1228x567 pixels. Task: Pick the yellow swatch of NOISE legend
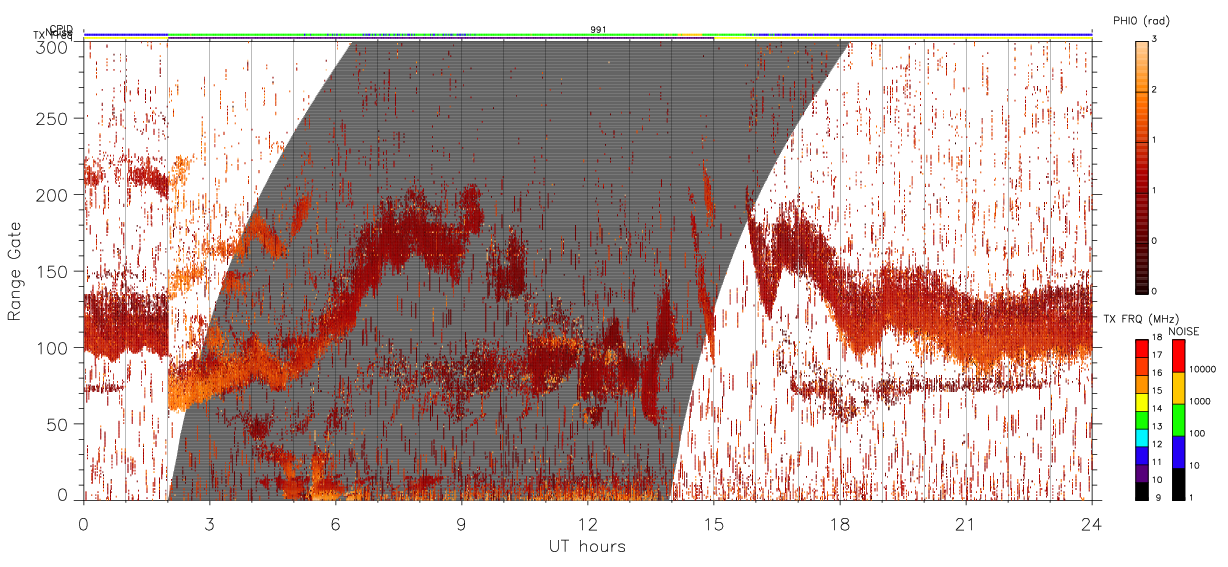[1178, 388]
